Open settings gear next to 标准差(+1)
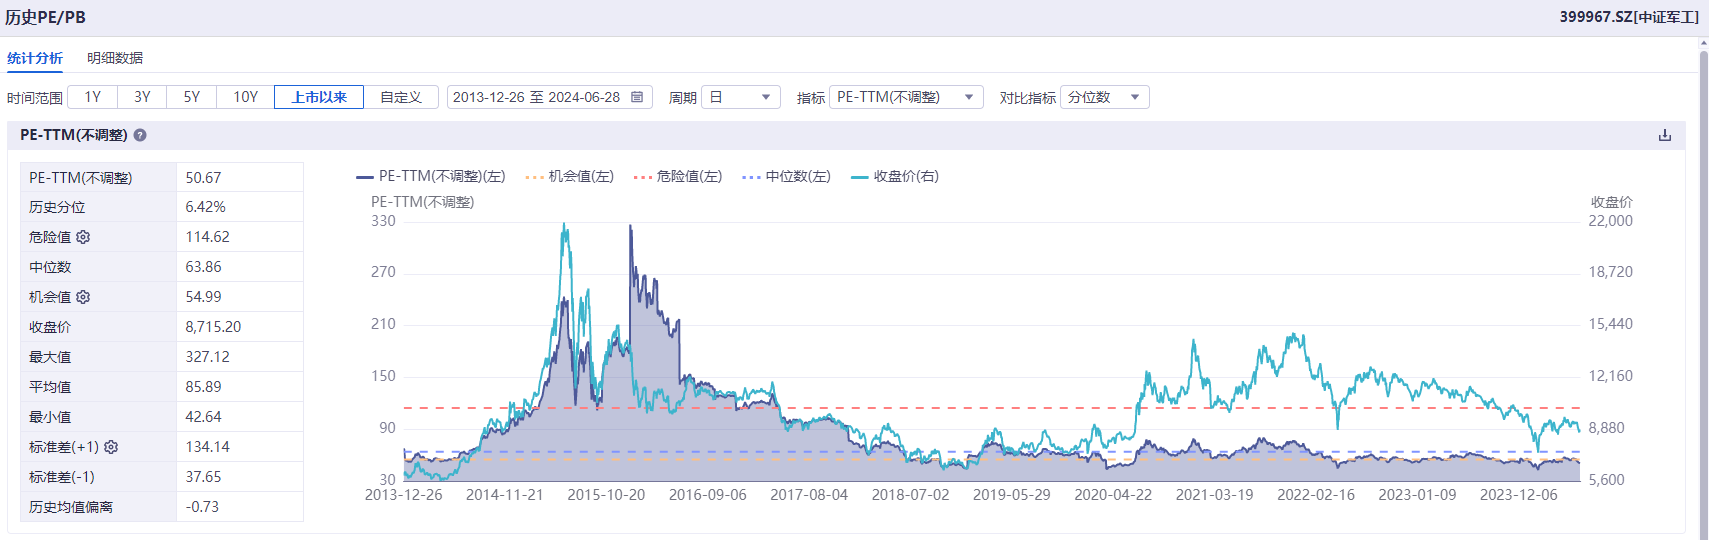This screenshot has height=540, width=1709. (x=111, y=447)
